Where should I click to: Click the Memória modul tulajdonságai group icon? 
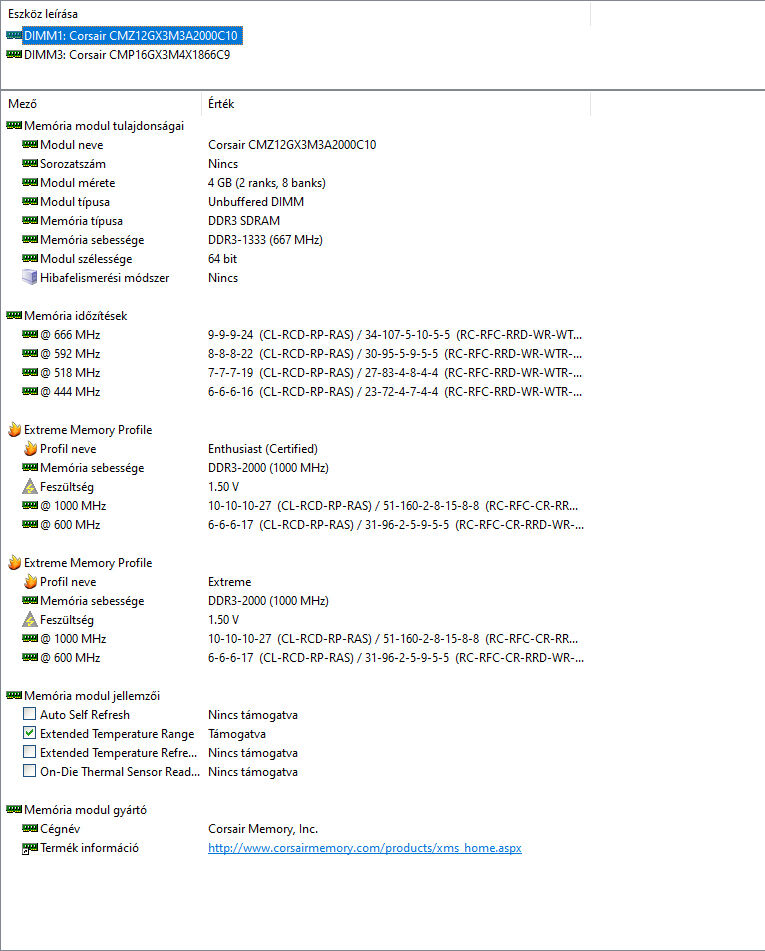click(14, 126)
